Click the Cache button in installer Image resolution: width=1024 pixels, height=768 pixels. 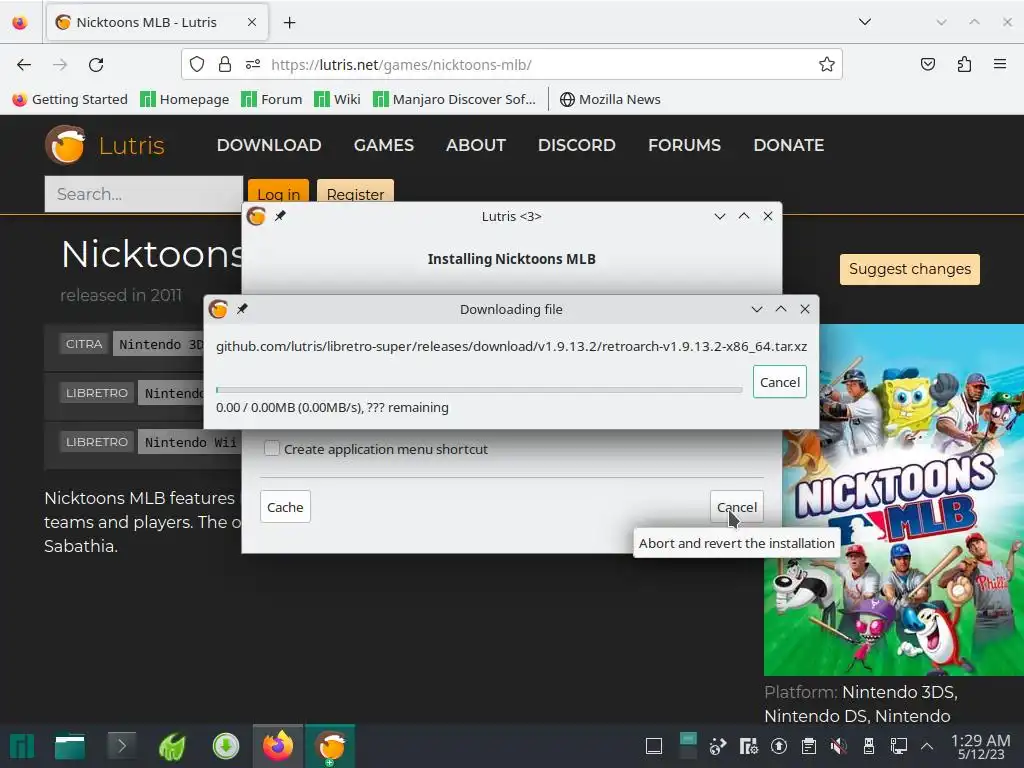[x=285, y=507]
